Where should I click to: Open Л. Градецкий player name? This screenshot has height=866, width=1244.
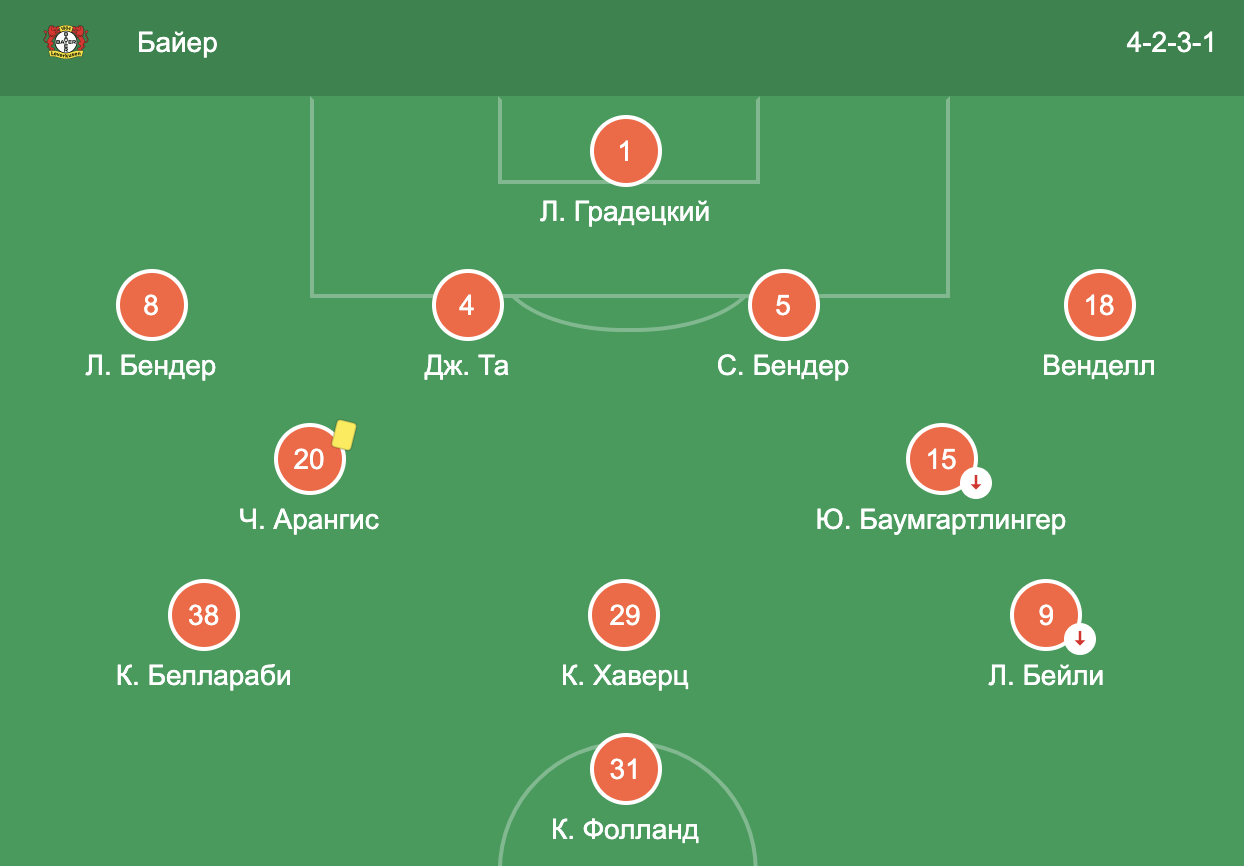625,212
